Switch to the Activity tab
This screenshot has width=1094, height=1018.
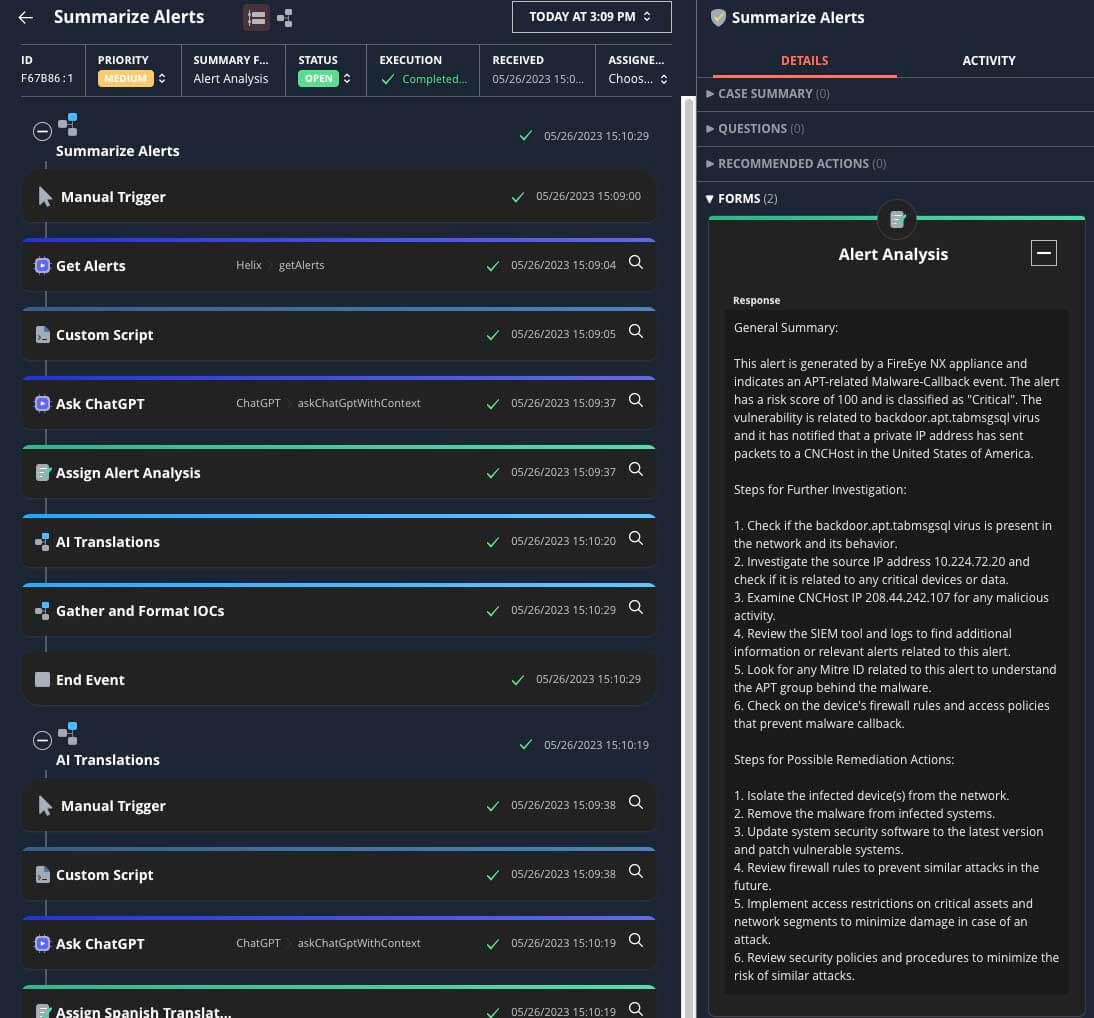click(988, 60)
